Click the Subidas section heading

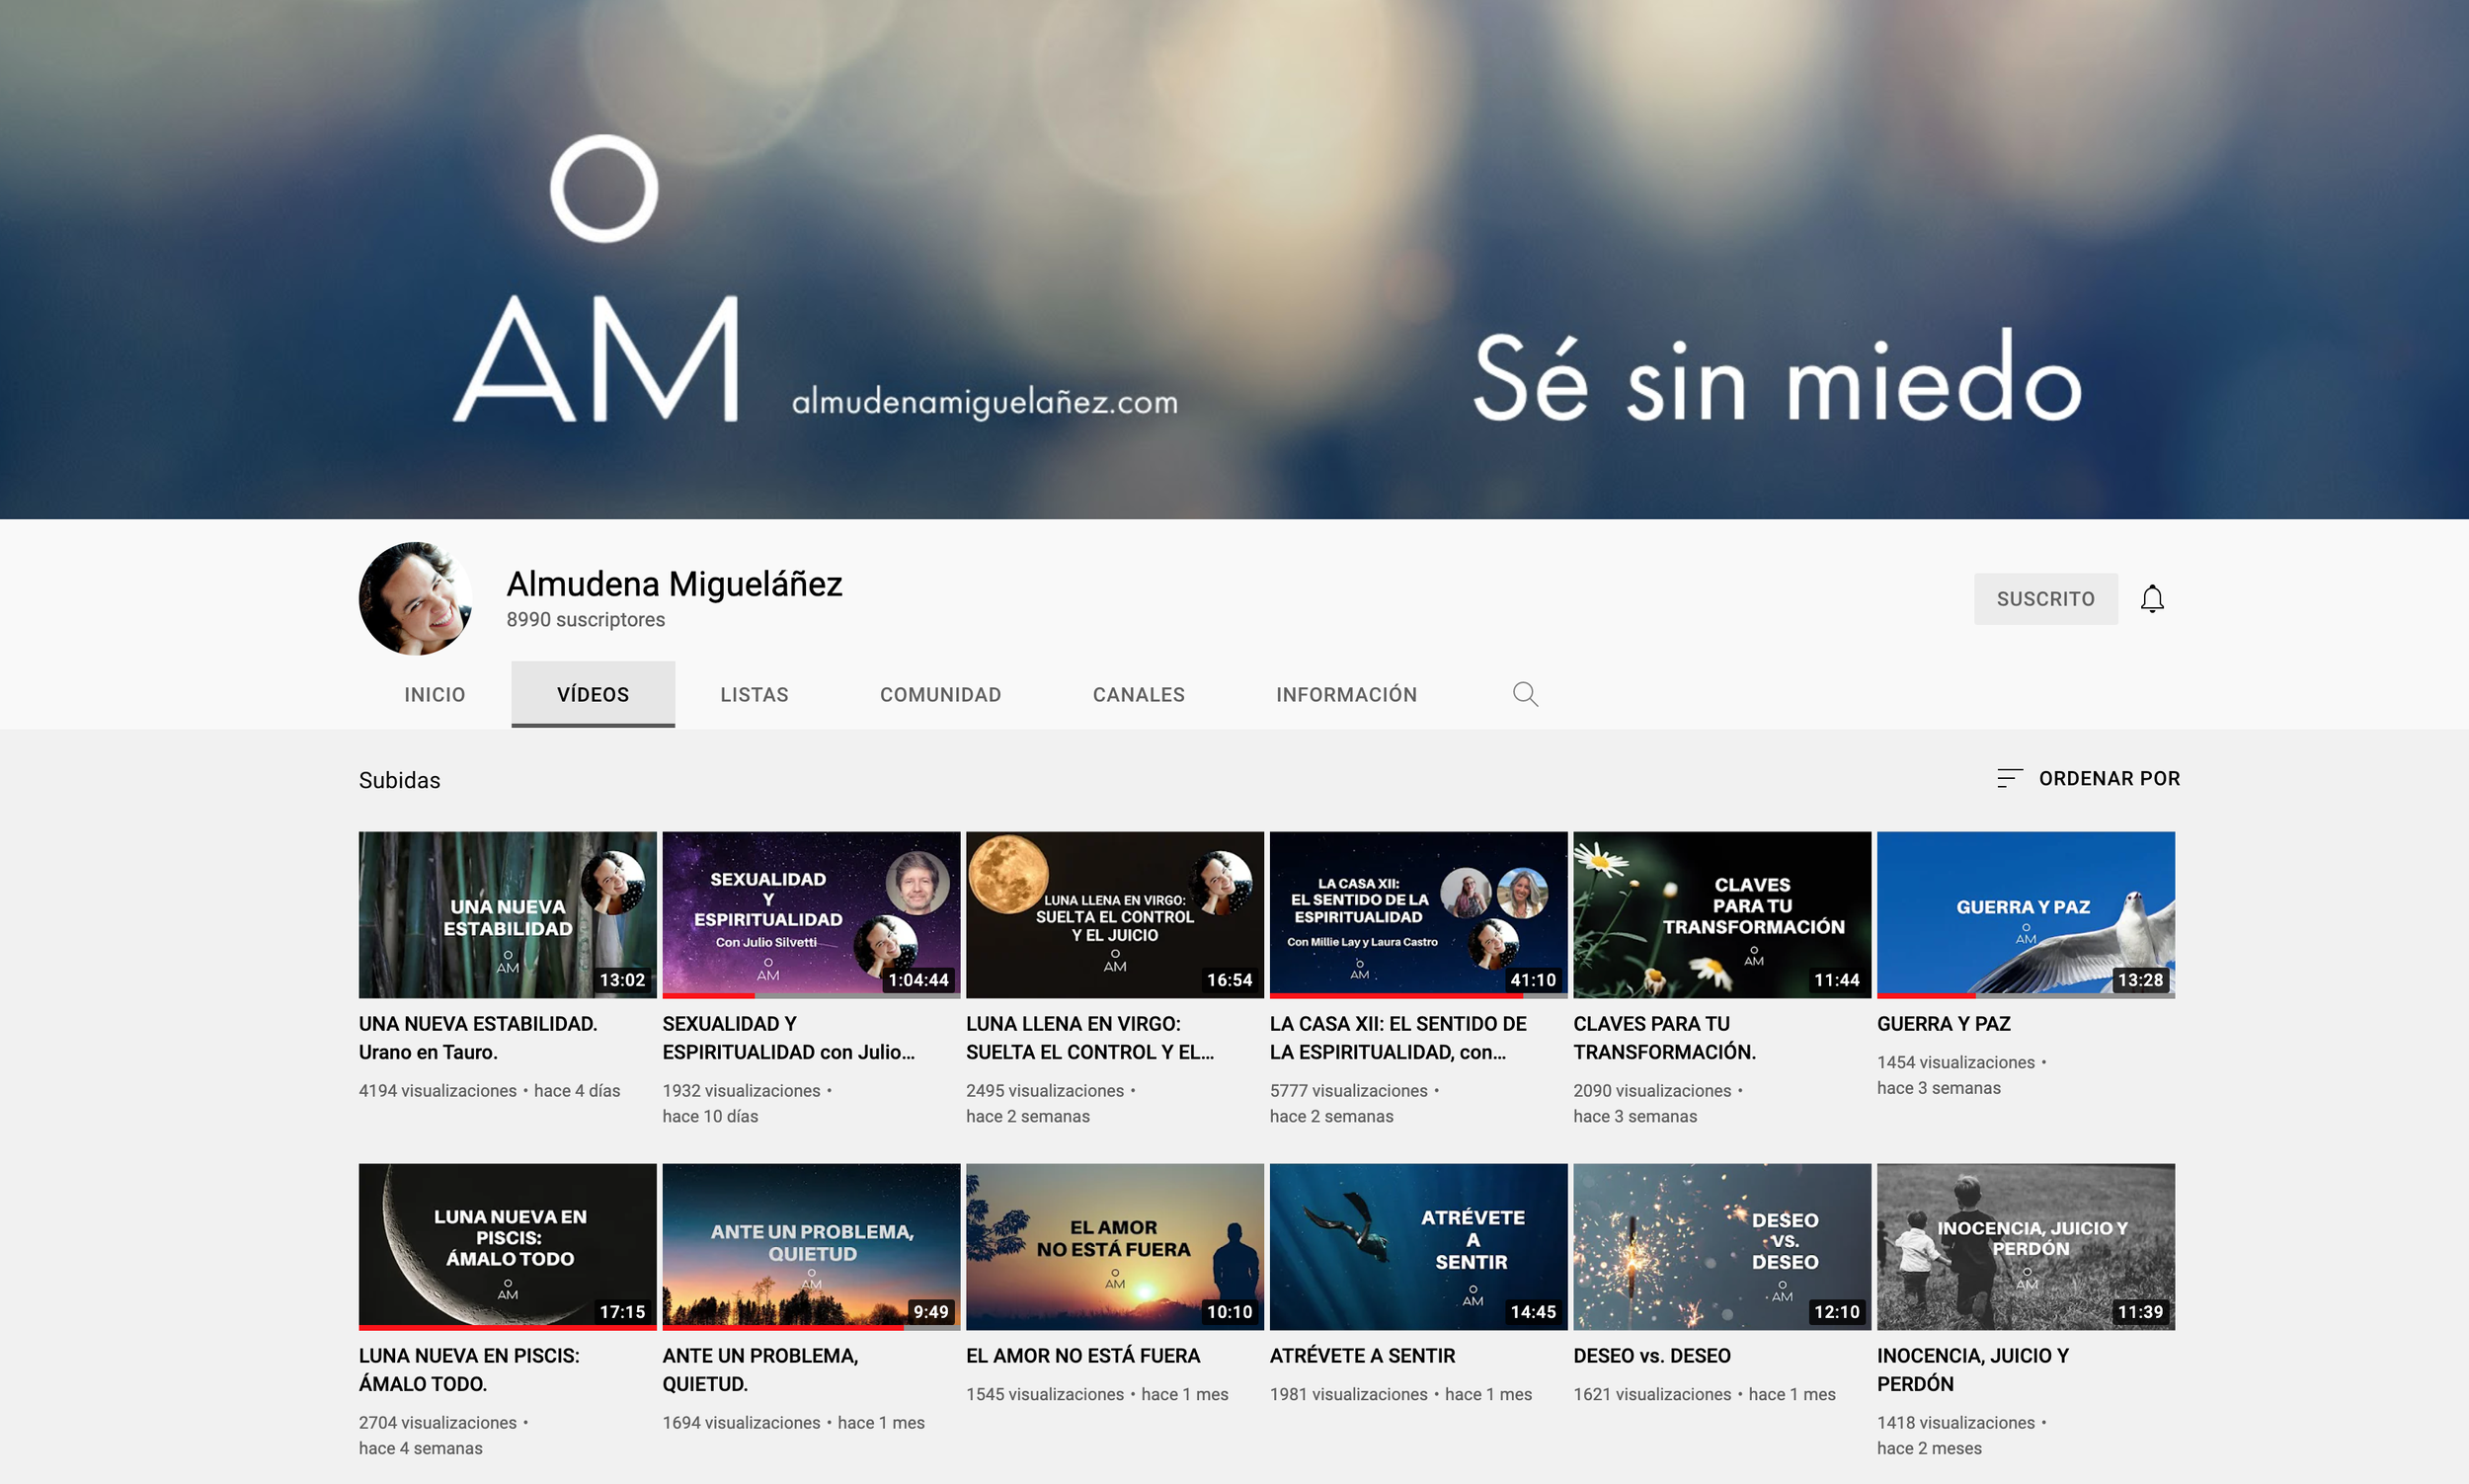[x=400, y=780]
